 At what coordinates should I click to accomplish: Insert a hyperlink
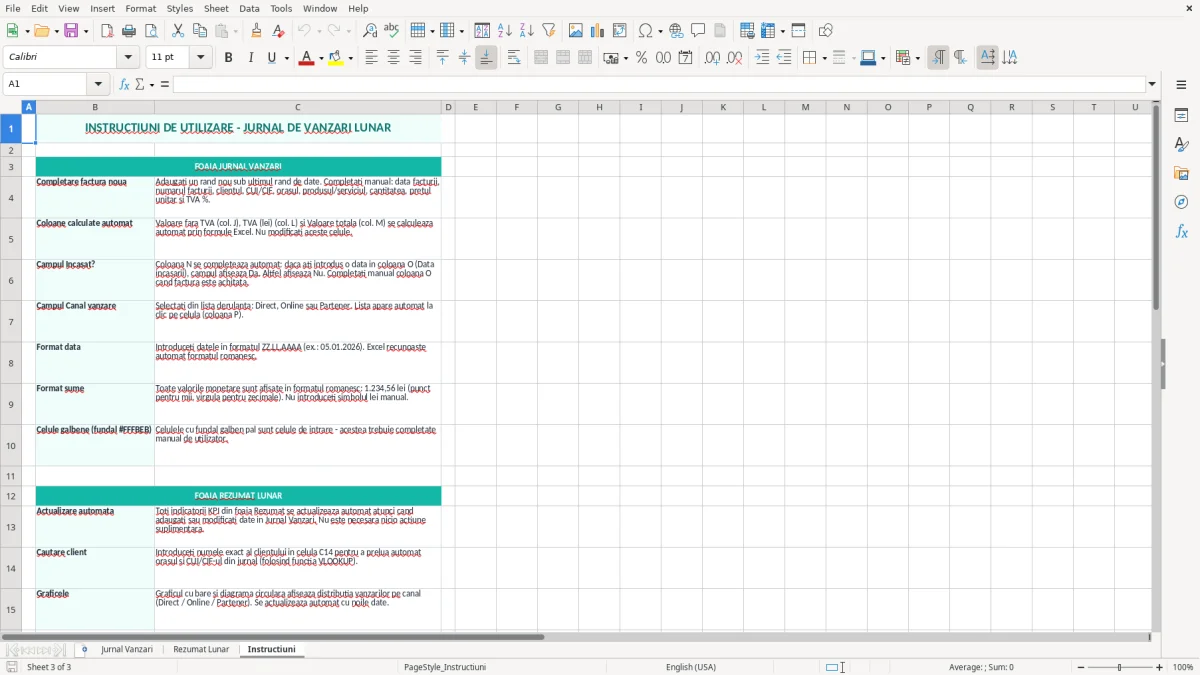click(x=676, y=31)
